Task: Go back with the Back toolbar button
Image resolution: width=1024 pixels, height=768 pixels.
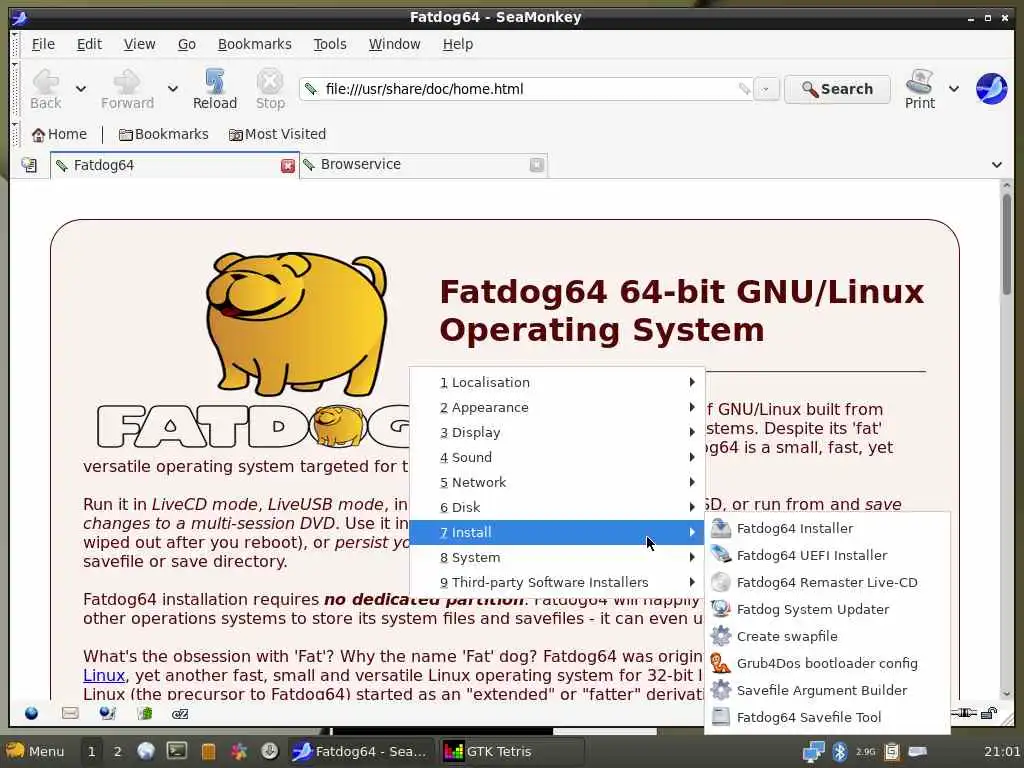Action: (x=46, y=89)
